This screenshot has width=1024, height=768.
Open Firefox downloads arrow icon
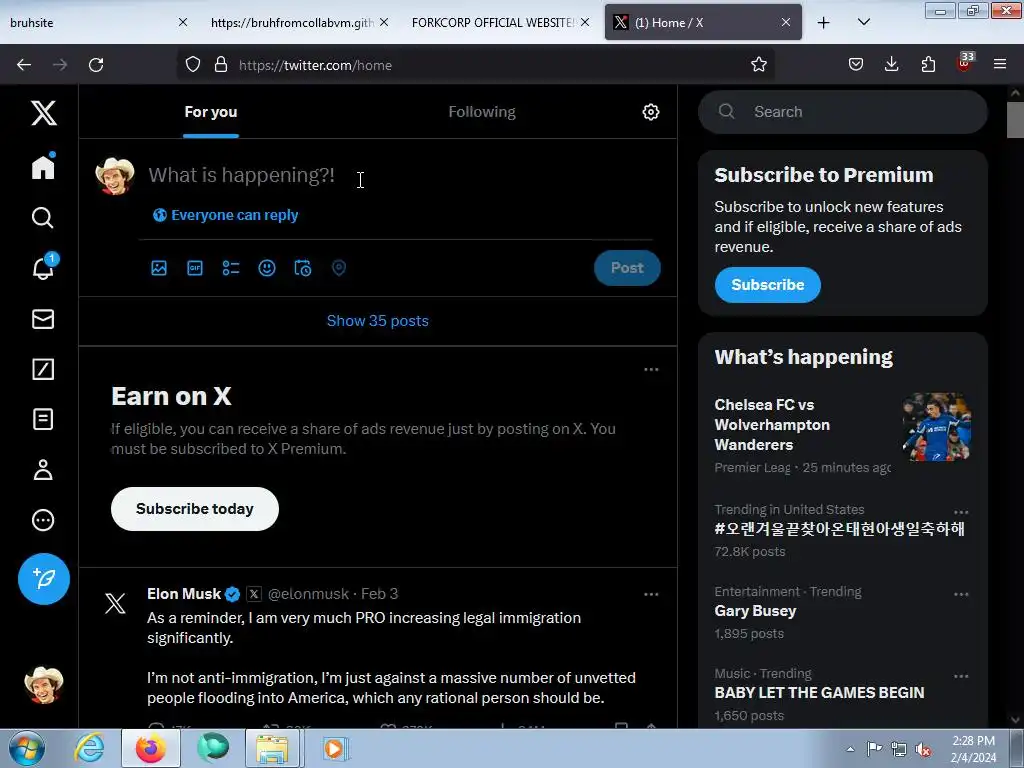click(x=891, y=65)
